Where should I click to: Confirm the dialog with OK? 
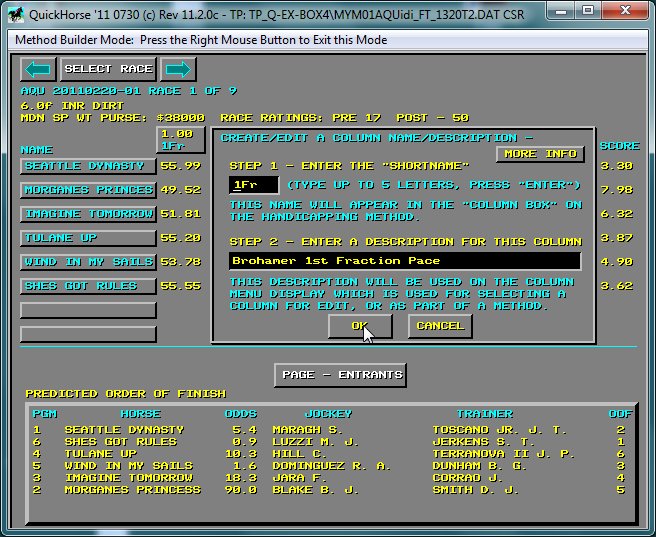tap(359, 326)
